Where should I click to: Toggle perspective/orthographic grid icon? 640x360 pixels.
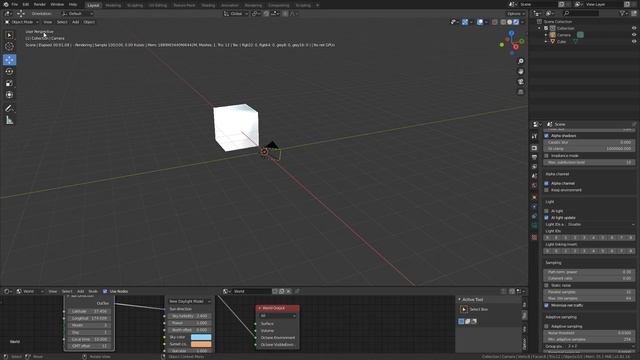pos(520,92)
